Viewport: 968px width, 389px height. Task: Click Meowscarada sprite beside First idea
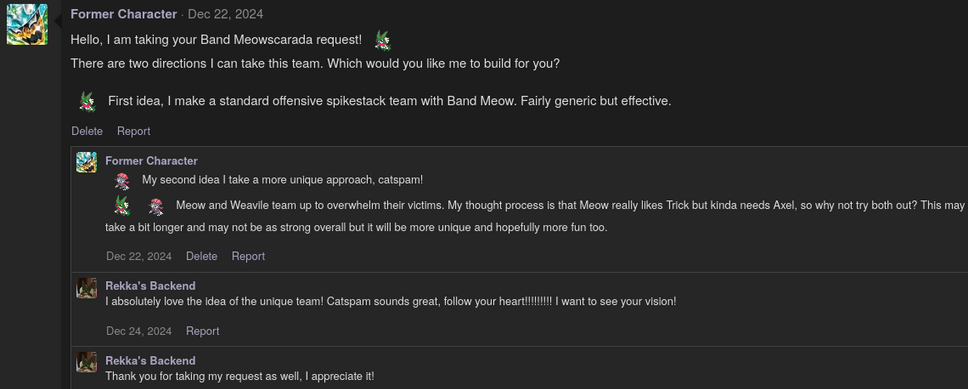(x=88, y=101)
